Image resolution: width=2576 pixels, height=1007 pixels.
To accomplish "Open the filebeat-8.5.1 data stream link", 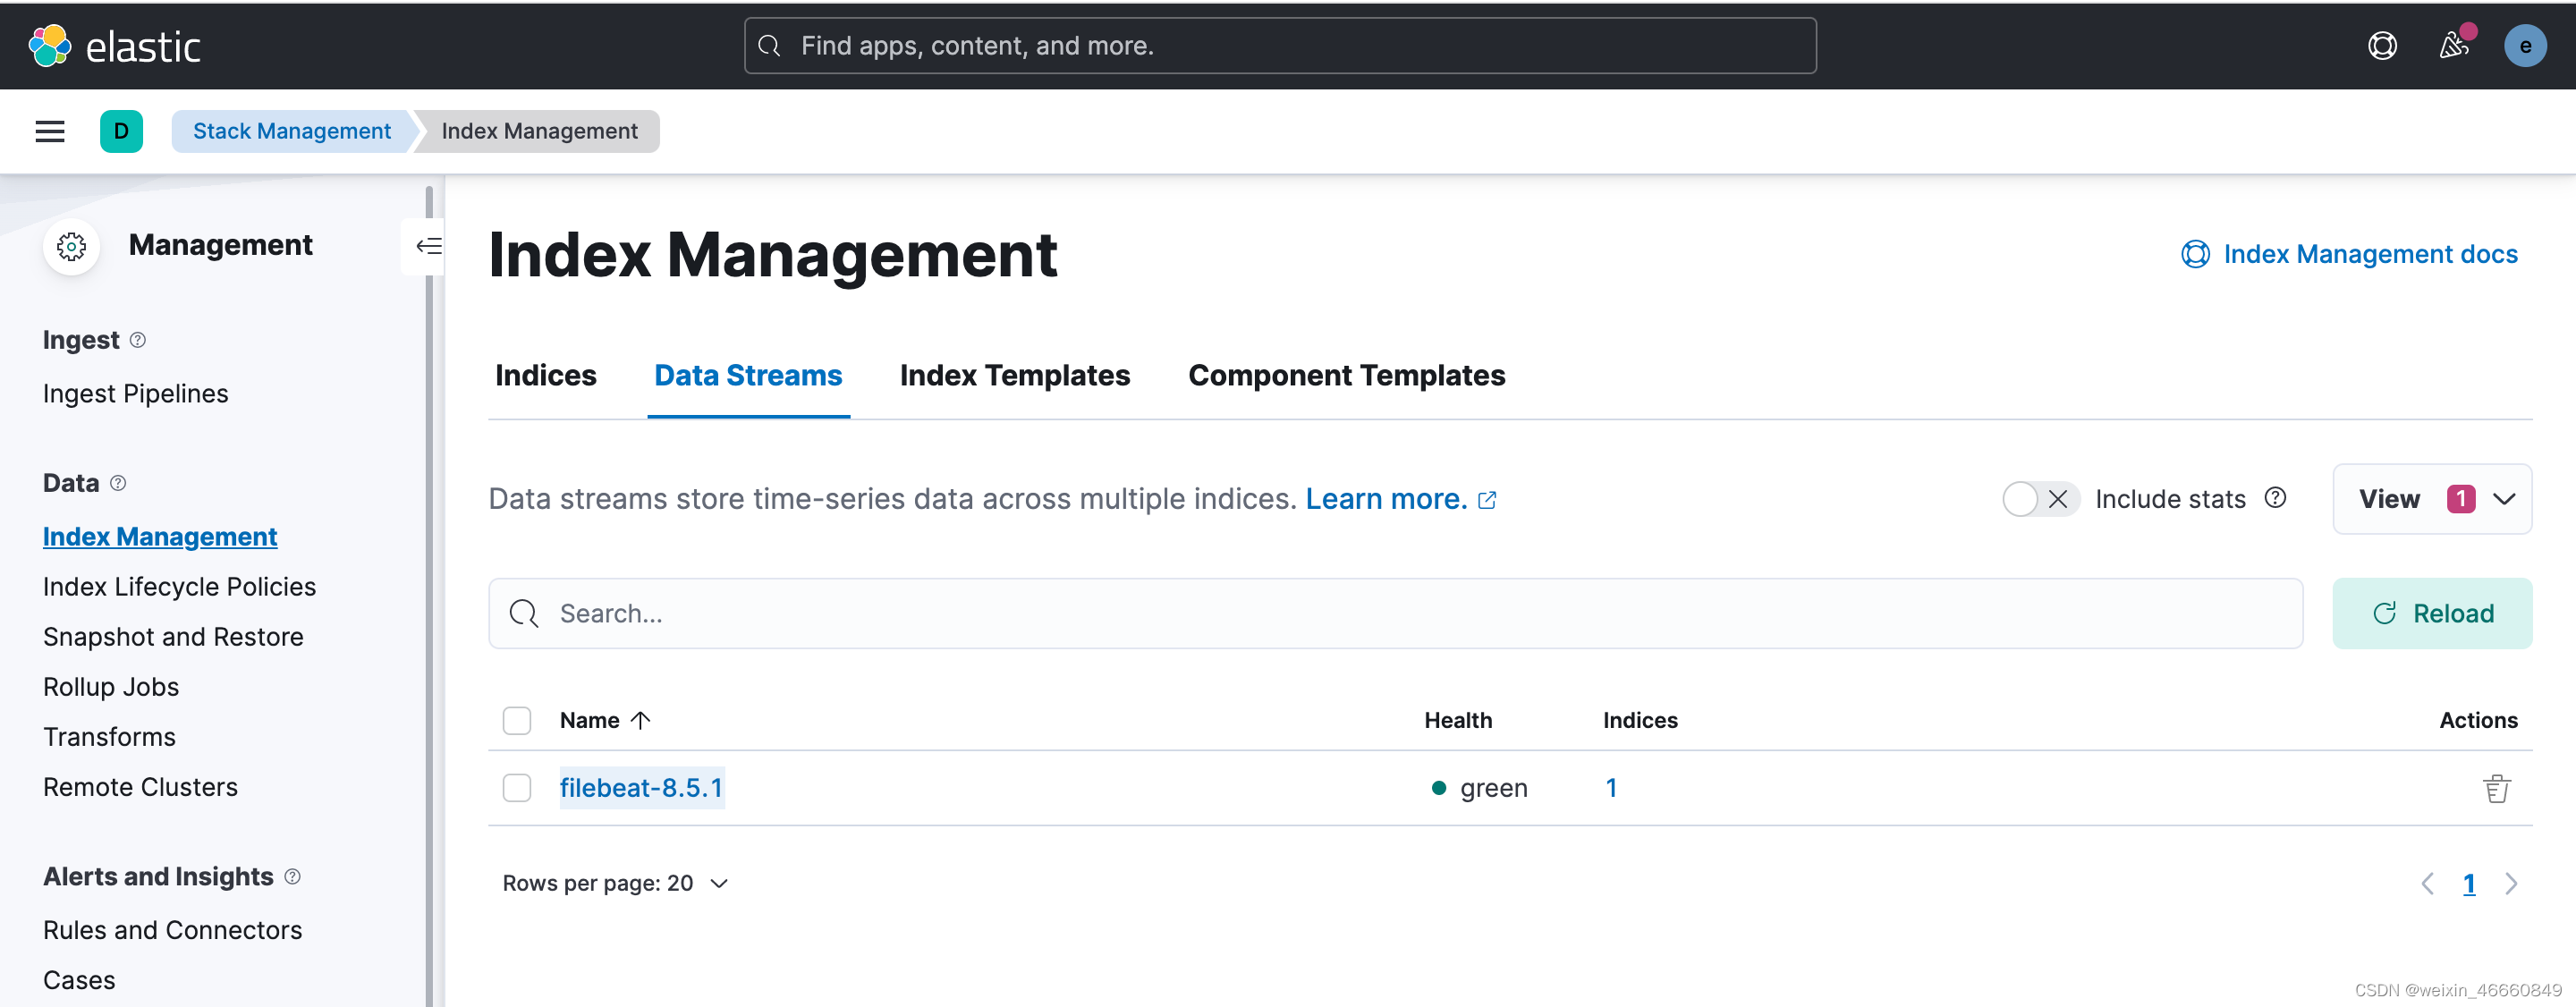I will point(641,788).
